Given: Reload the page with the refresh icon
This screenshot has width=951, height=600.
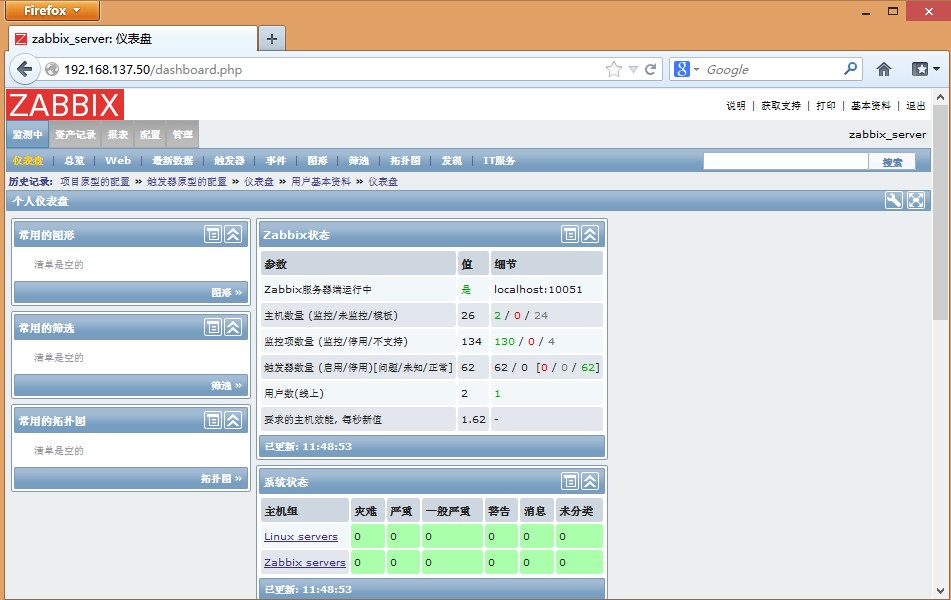Looking at the screenshot, I should pyautogui.click(x=650, y=69).
